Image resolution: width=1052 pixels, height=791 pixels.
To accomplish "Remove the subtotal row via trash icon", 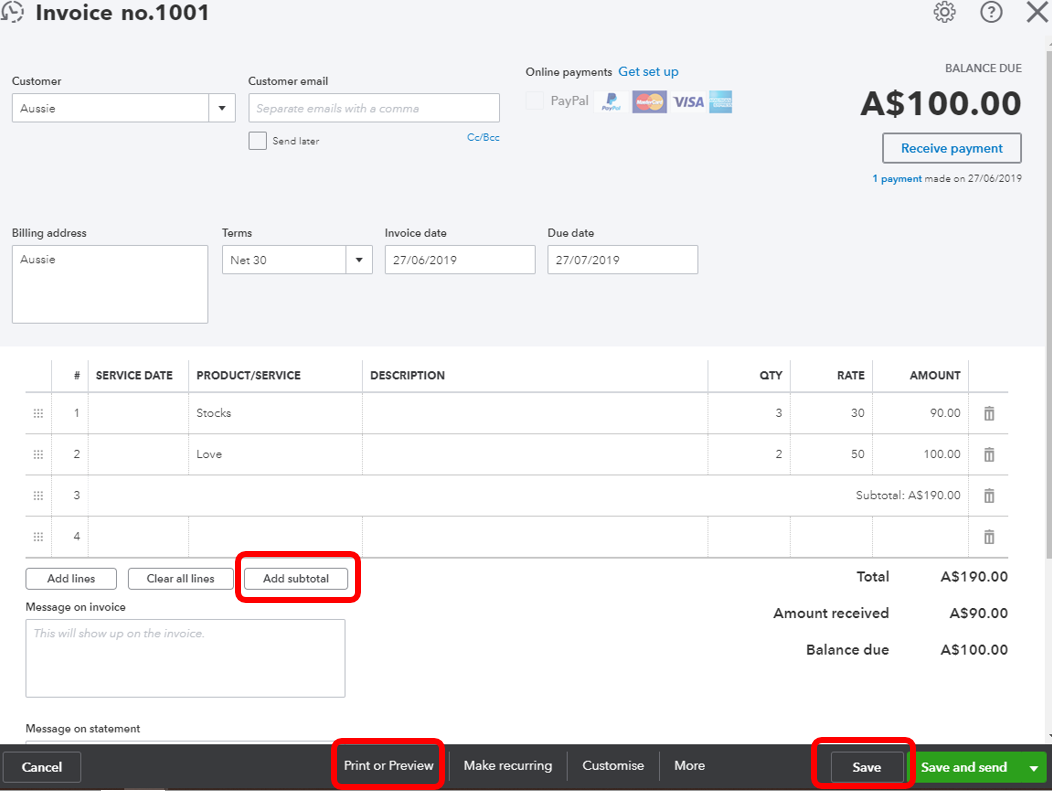I will [989, 495].
